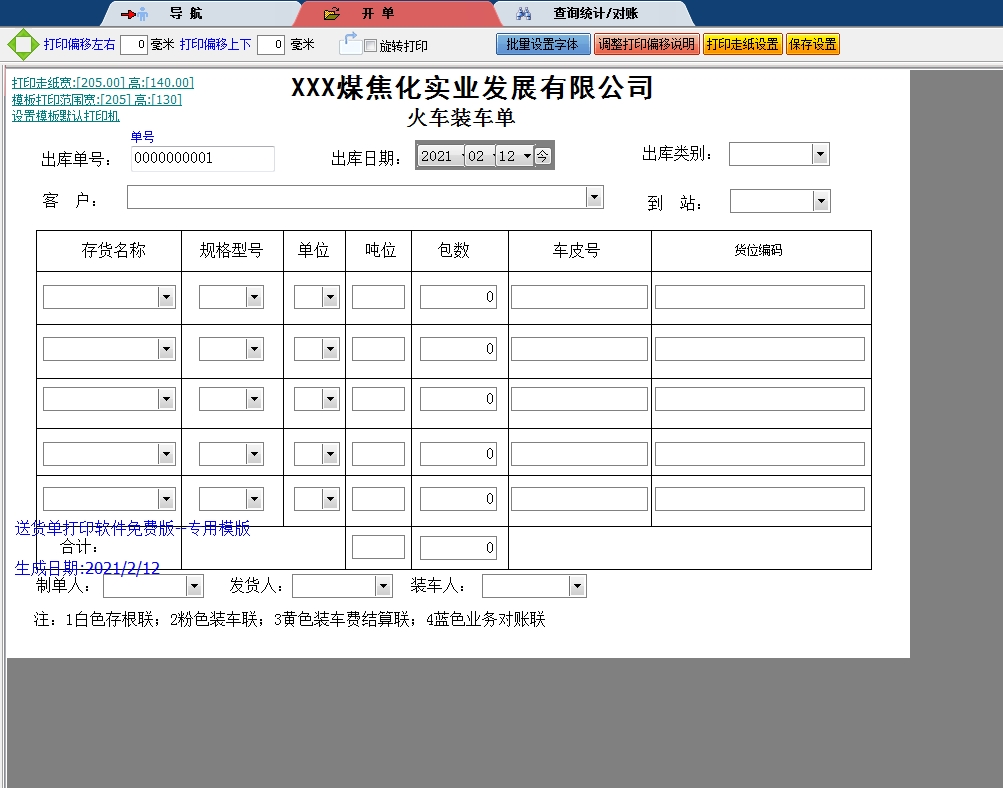Click the 出库单号 input field
Viewport: 1003px width, 788px height.
(x=202, y=158)
